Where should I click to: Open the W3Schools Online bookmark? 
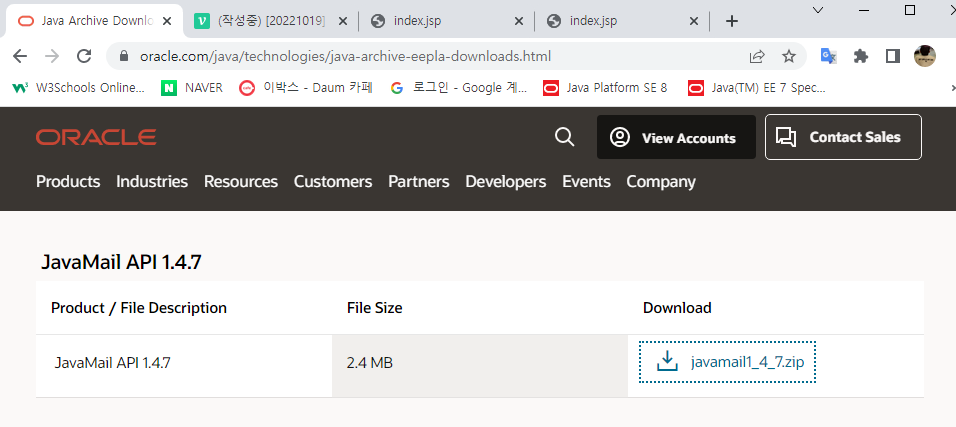click(78, 88)
